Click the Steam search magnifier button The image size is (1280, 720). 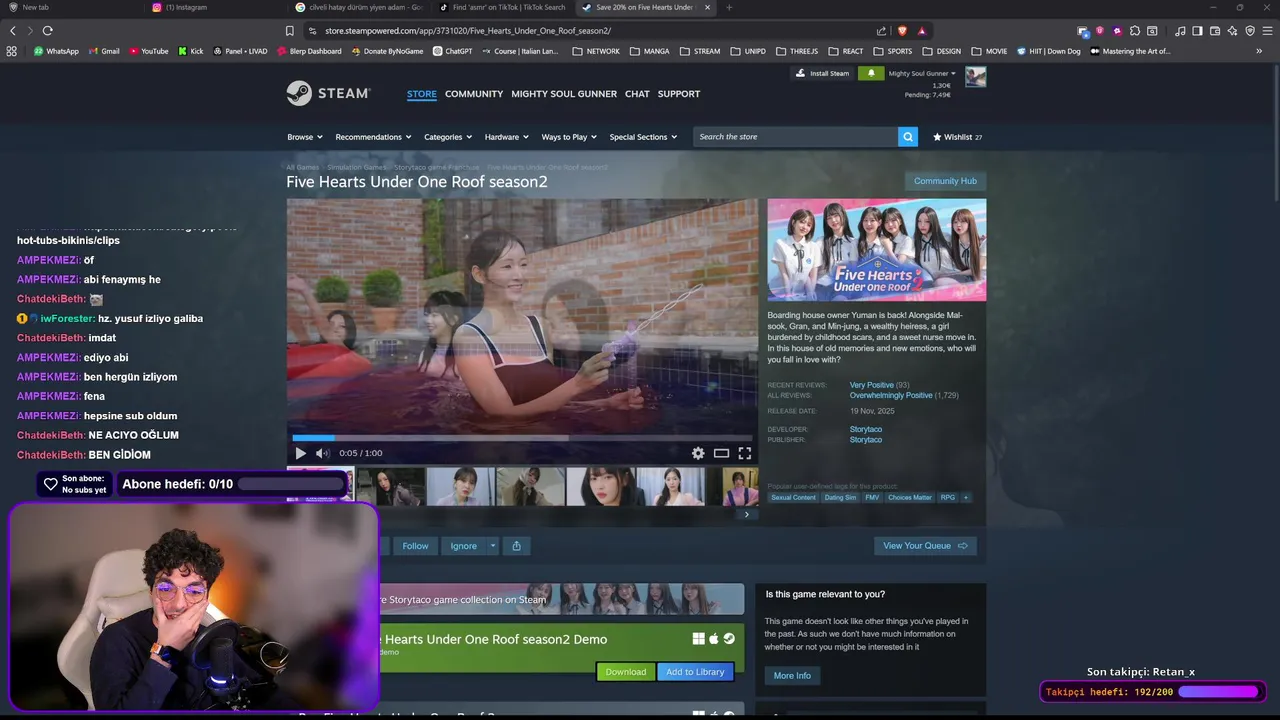click(908, 137)
